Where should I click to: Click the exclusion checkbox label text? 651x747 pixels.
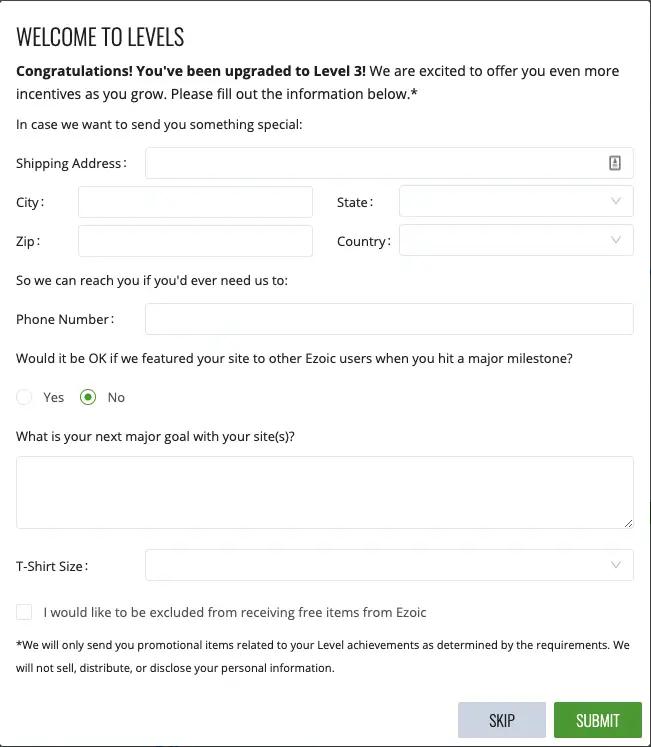(235, 612)
